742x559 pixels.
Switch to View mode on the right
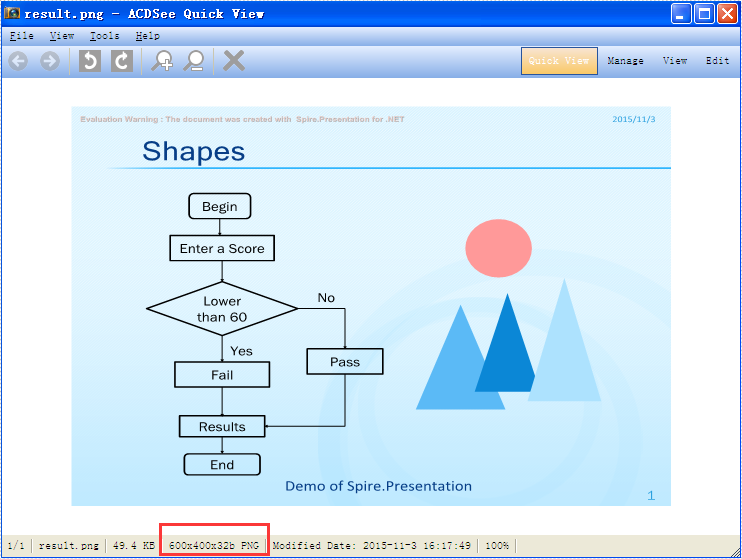pyautogui.click(x=675, y=61)
